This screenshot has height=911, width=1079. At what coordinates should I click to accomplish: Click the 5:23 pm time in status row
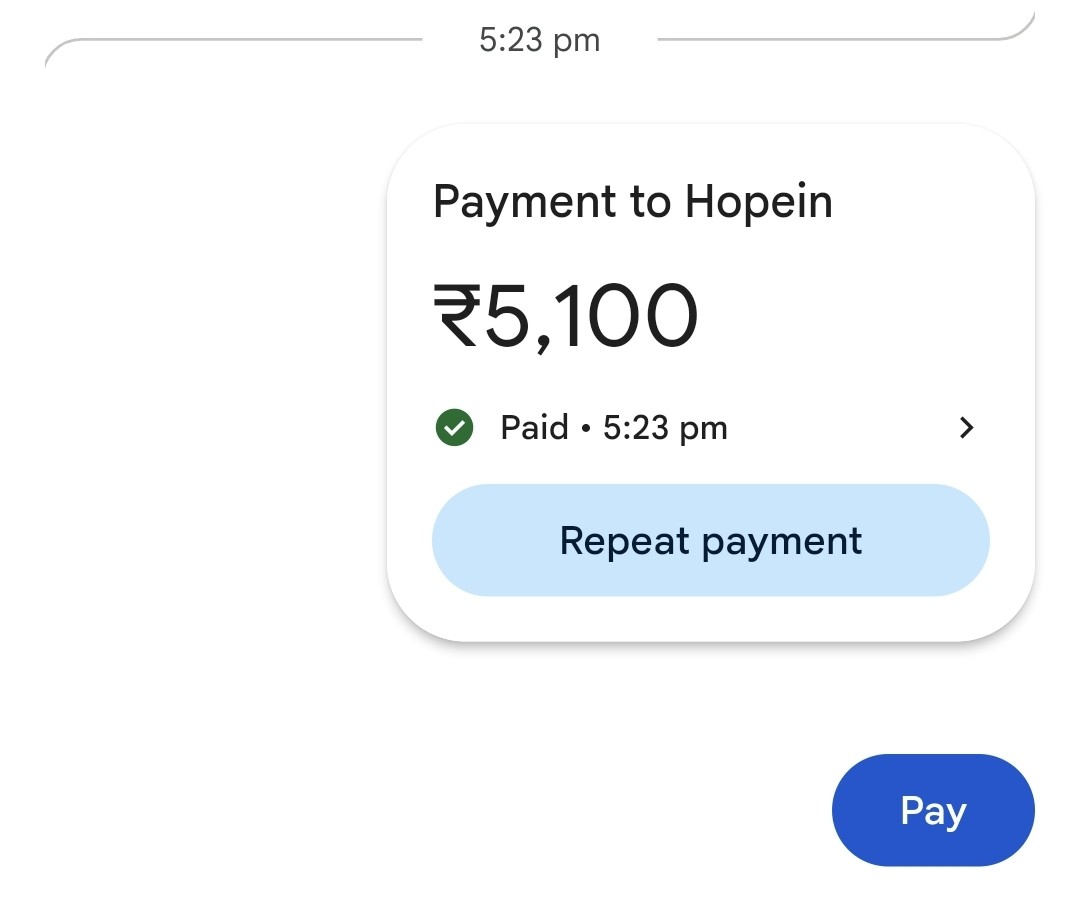[665, 428]
